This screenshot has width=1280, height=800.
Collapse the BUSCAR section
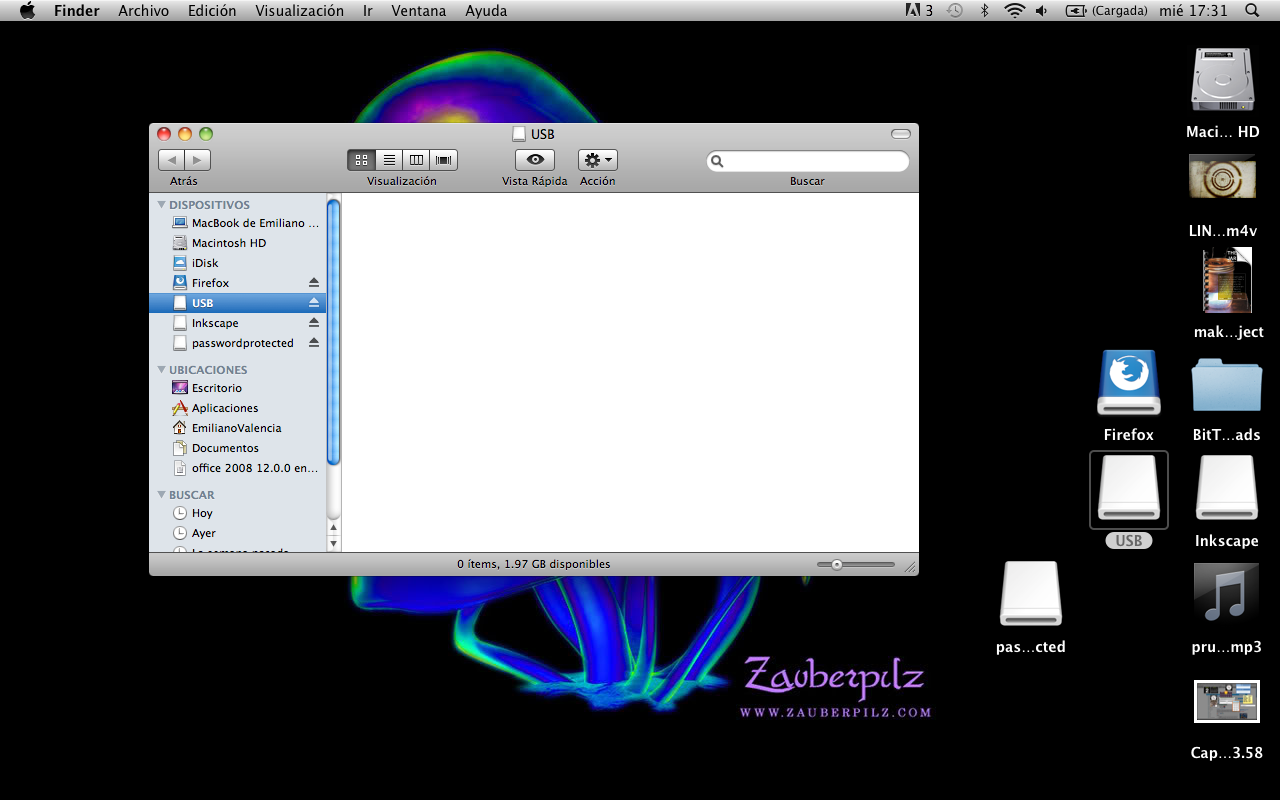[x=161, y=495]
